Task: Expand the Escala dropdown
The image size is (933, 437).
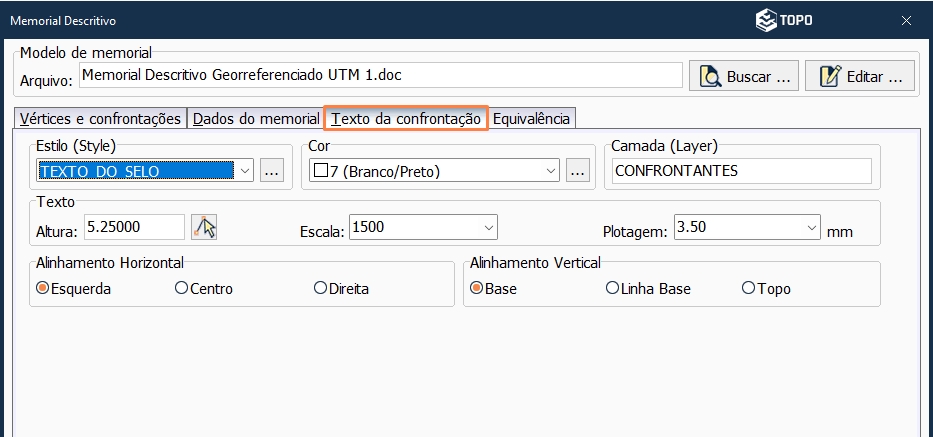Action: 488,227
